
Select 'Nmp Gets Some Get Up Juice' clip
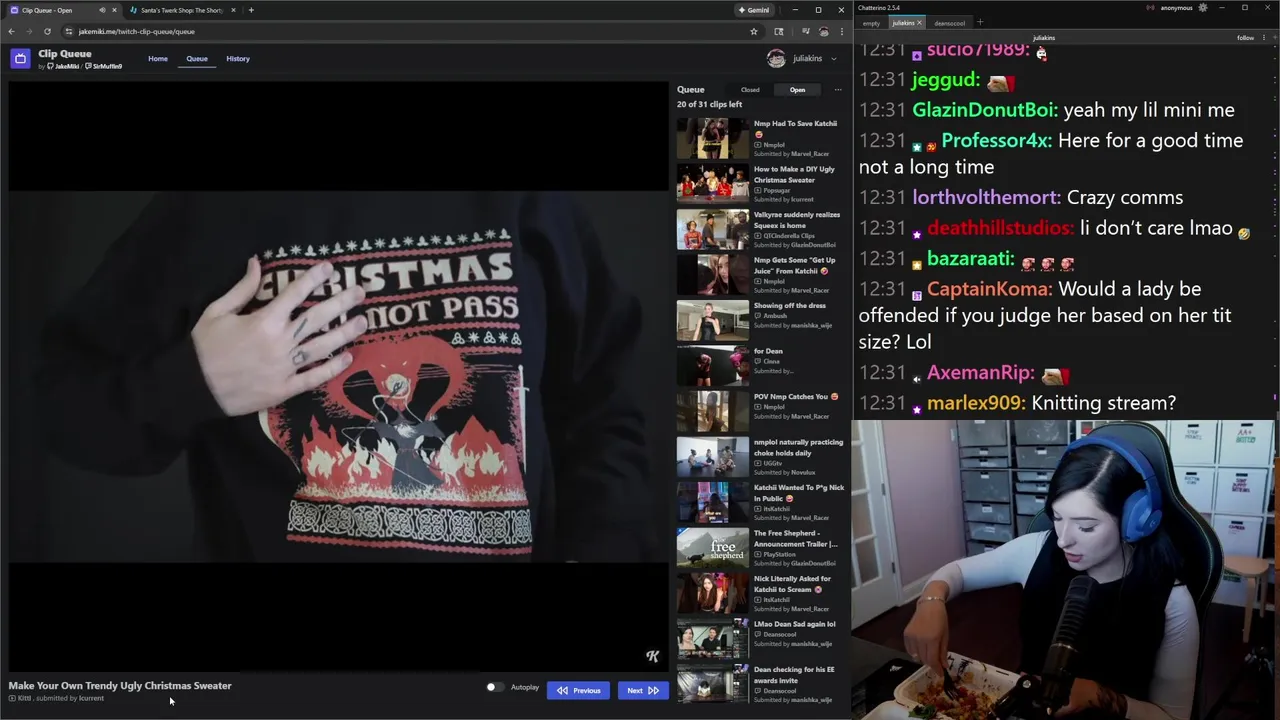click(x=762, y=275)
